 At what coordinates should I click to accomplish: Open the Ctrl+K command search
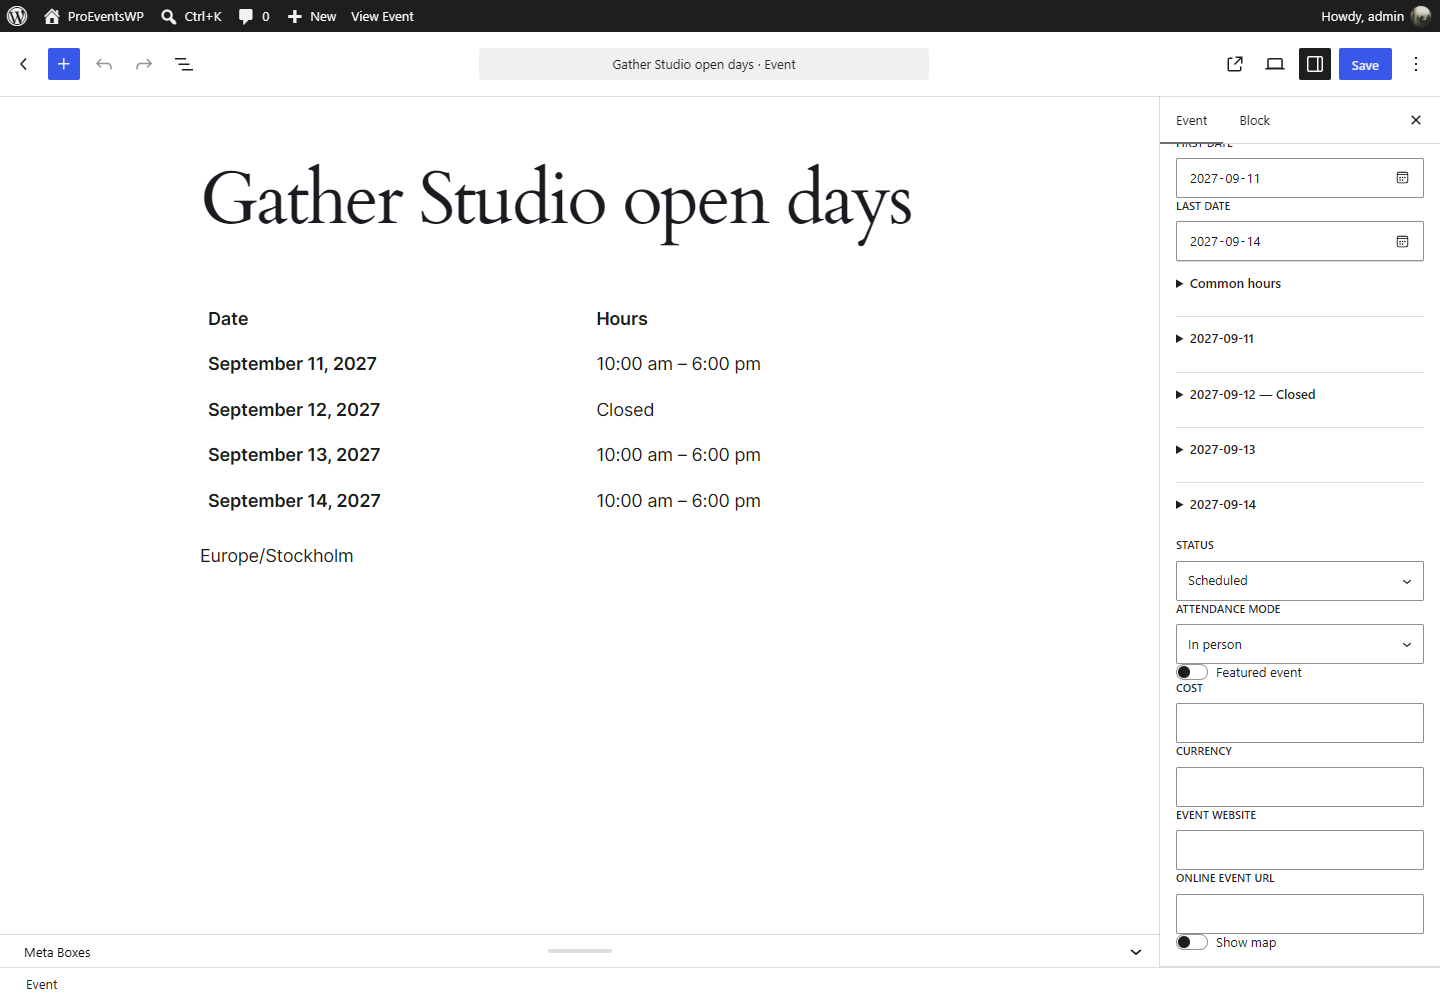point(191,16)
